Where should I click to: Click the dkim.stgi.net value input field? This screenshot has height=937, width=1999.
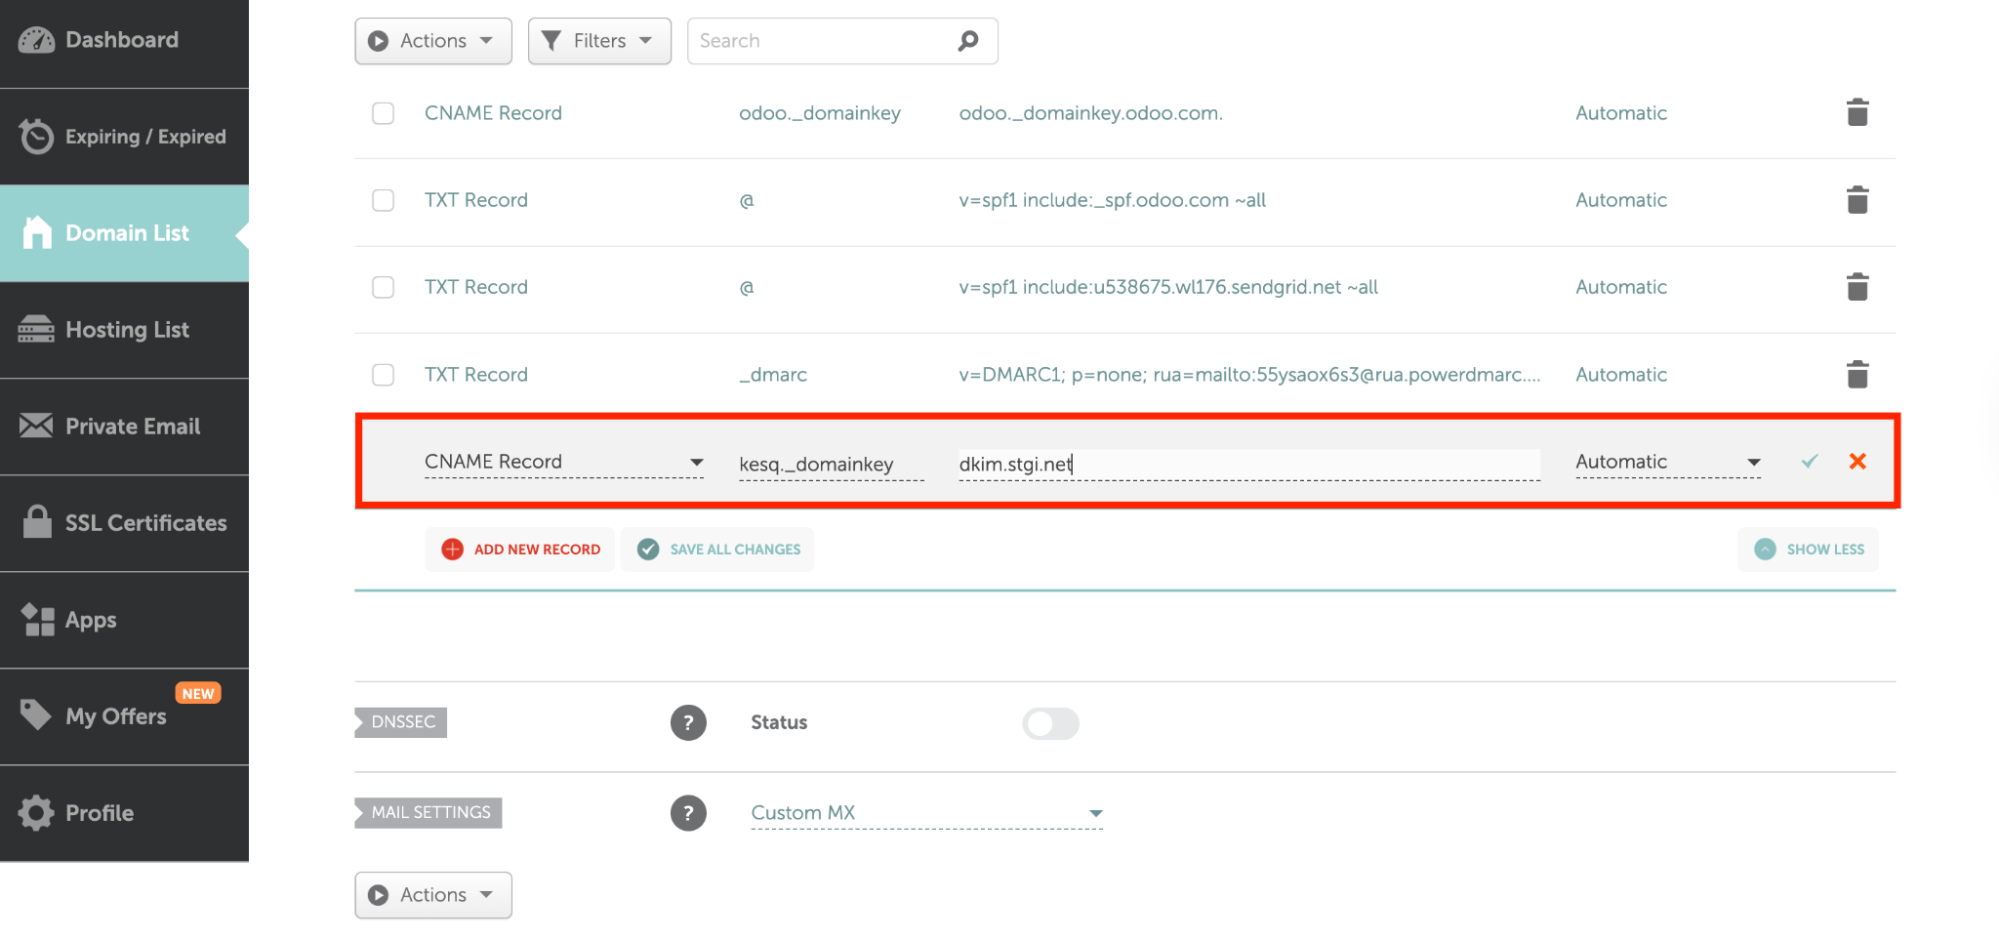point(1247,464)
